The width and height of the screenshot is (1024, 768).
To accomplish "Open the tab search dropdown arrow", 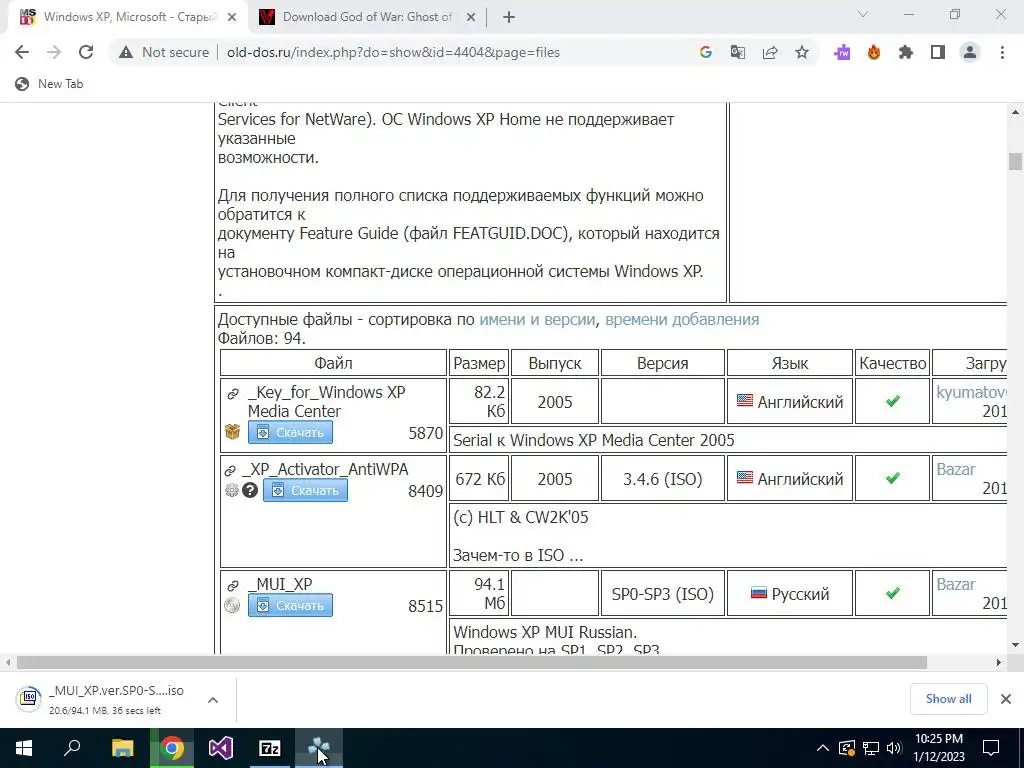I will tap(863, 14).
